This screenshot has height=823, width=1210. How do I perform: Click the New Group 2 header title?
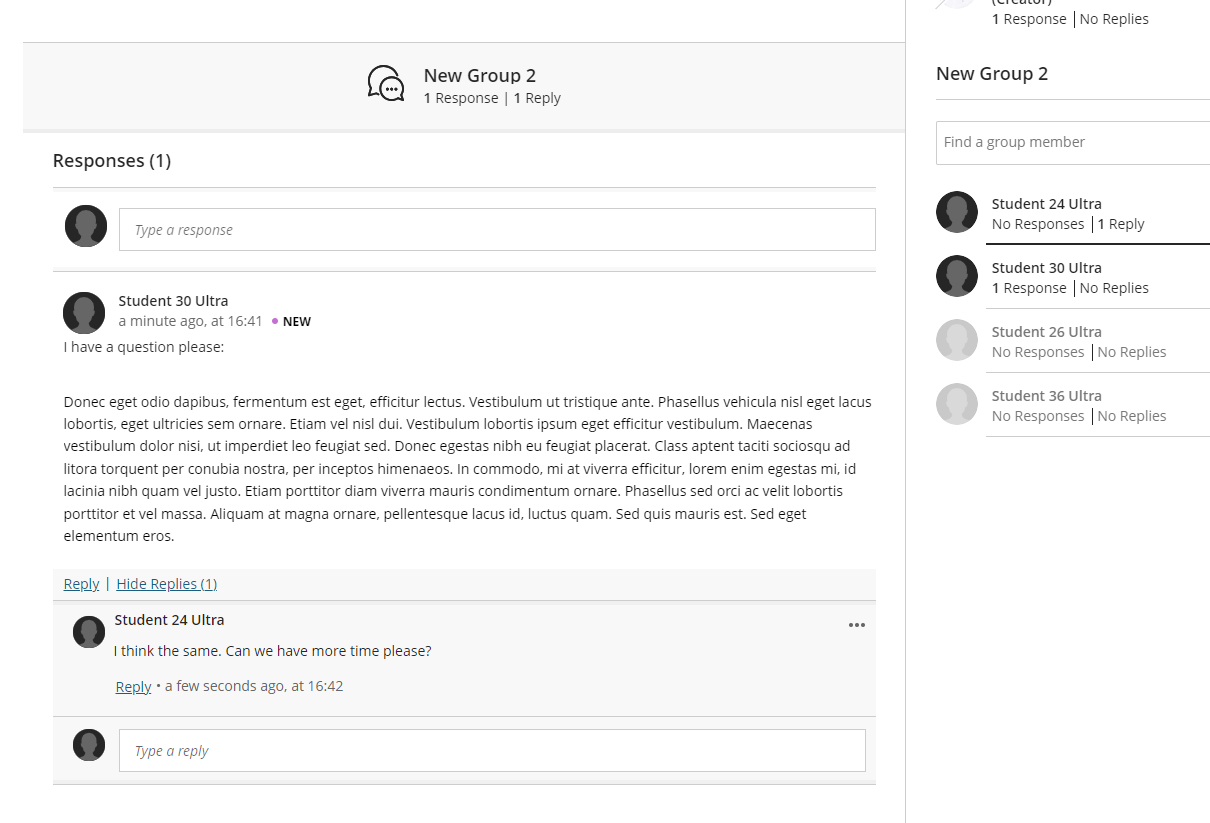(479, 76)
